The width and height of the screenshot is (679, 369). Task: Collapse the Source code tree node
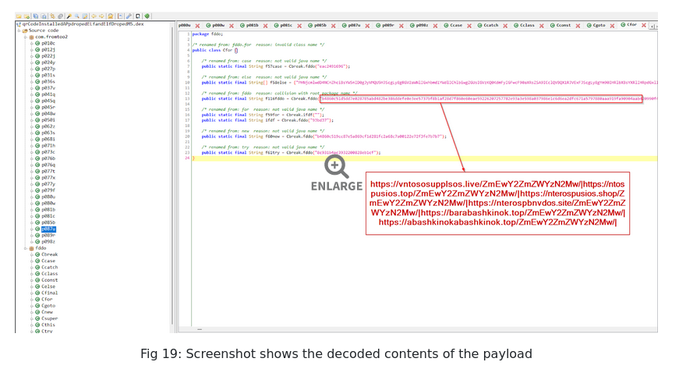click(x=19, y=31)
